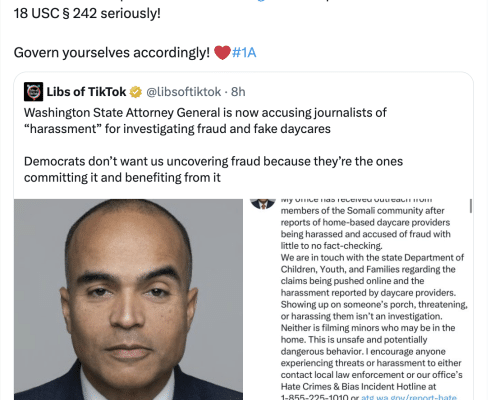Click the gold verified badge icon
495x400 pixels.
point(136,92)
